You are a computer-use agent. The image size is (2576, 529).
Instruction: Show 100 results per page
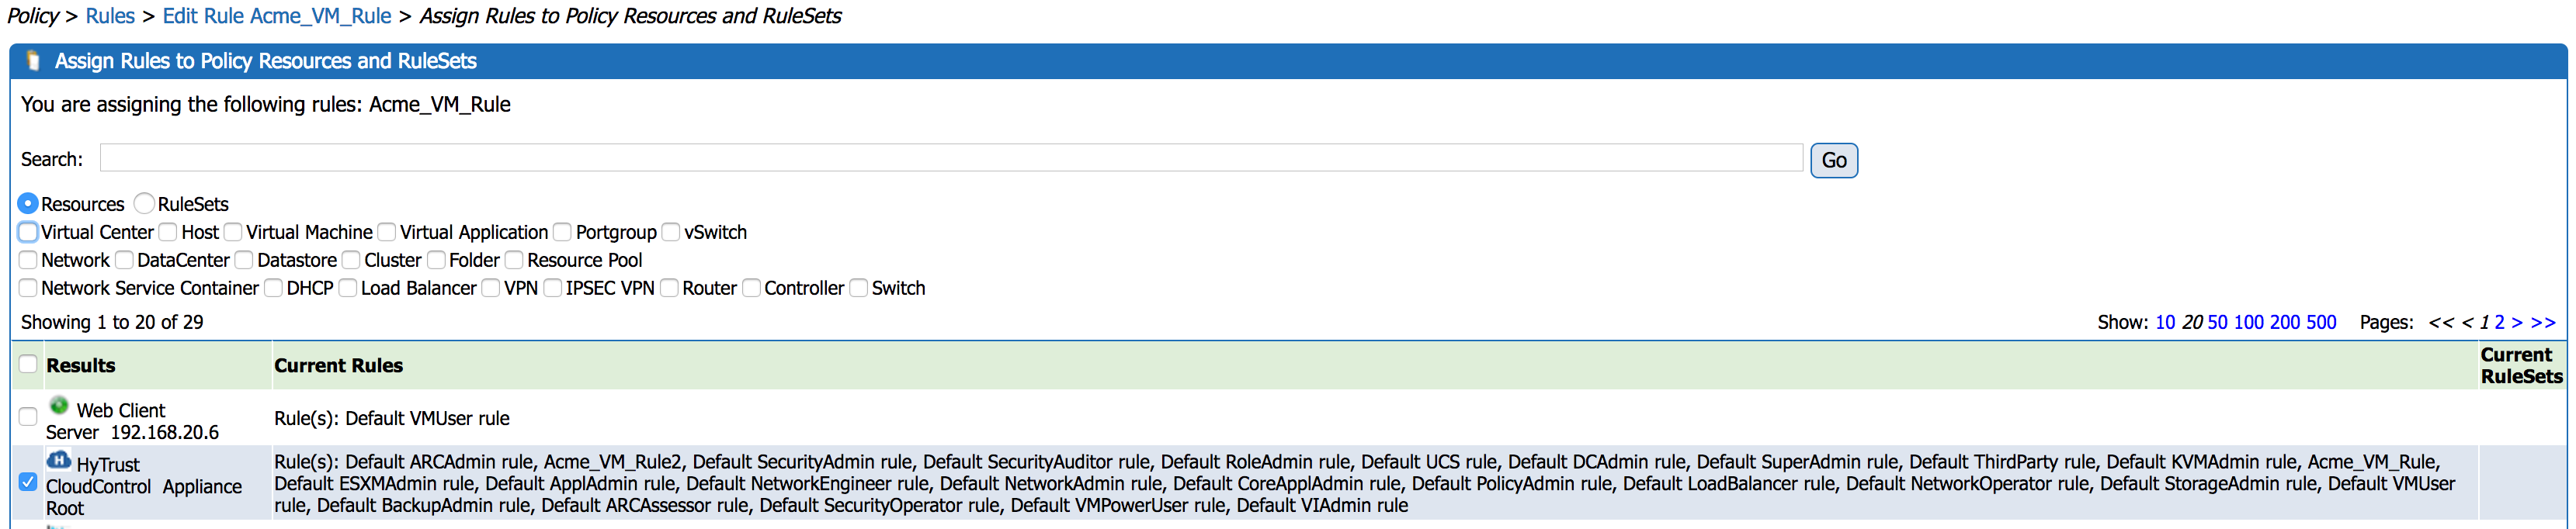[2248, 322]
